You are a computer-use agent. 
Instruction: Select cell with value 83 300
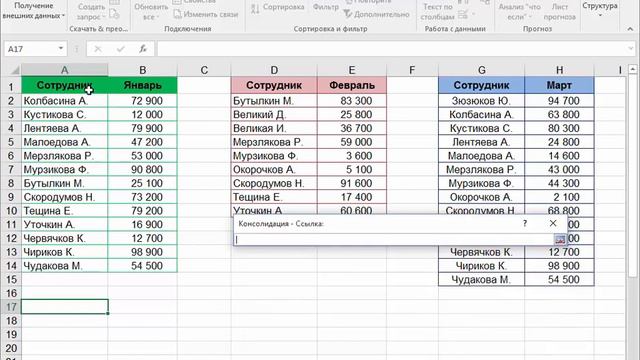(x=352, y=101)
